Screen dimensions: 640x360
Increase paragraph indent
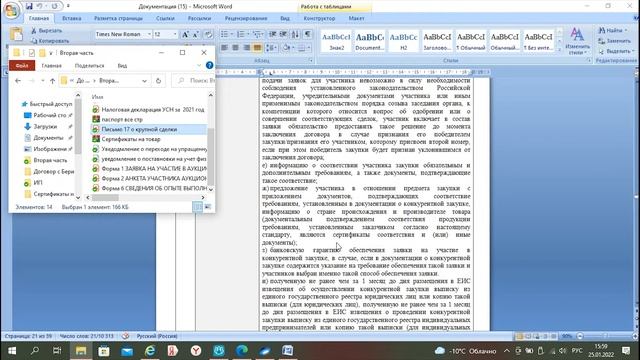[x=283, y=34]
